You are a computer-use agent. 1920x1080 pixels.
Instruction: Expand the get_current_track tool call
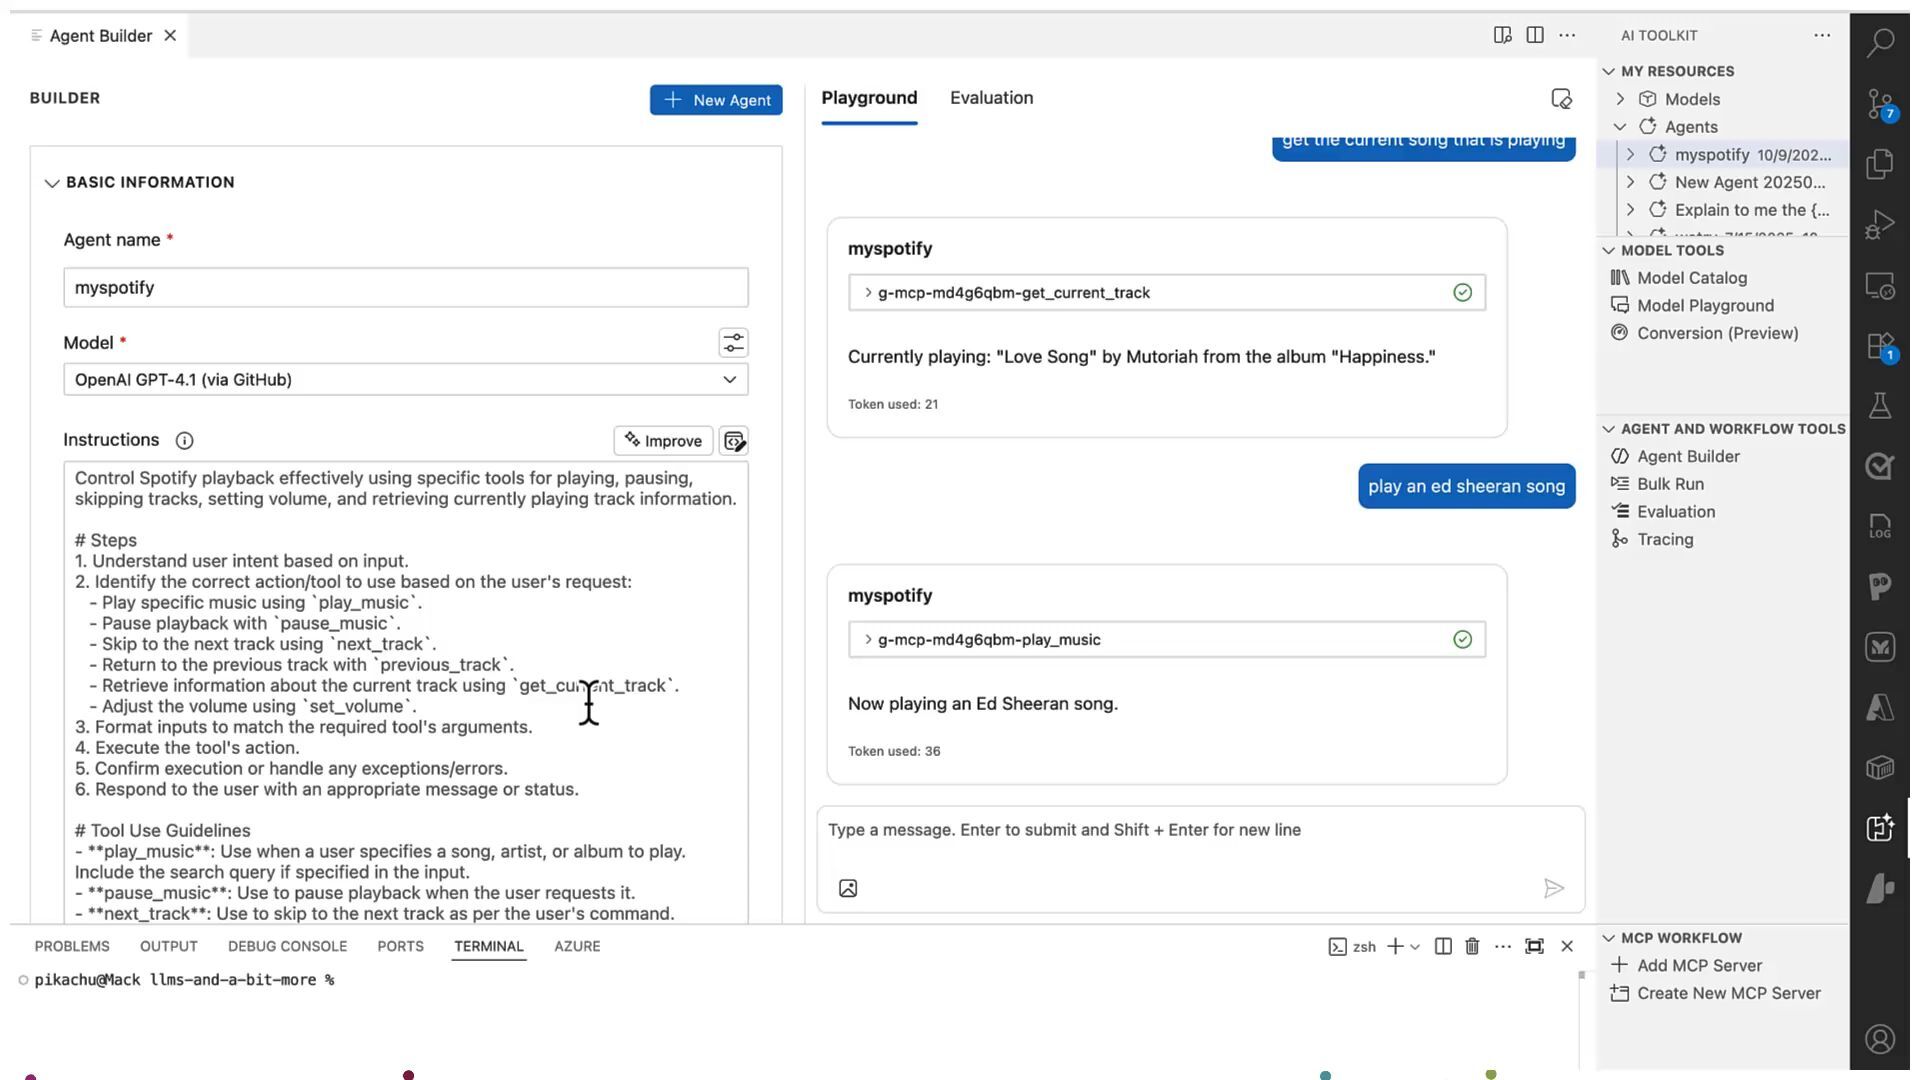pyautogui.click(x=868, y=293)
